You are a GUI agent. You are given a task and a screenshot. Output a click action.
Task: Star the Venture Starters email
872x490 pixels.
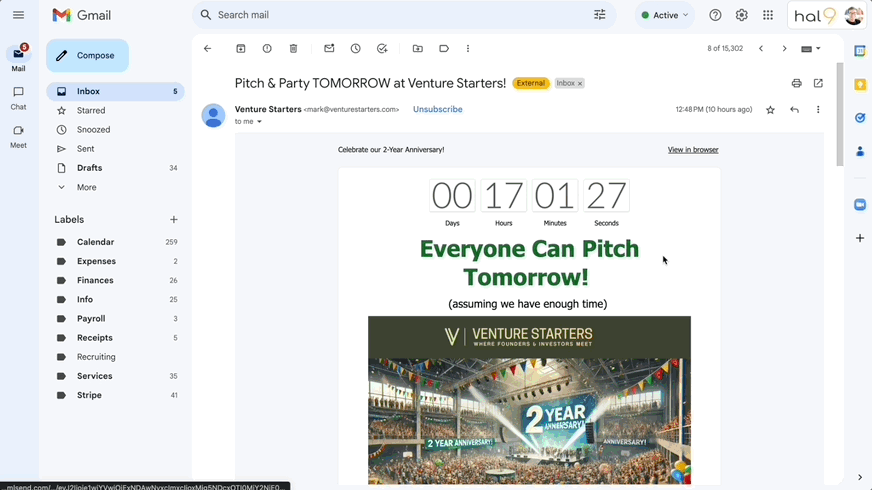pyautogui.click(x=770, y=110)
